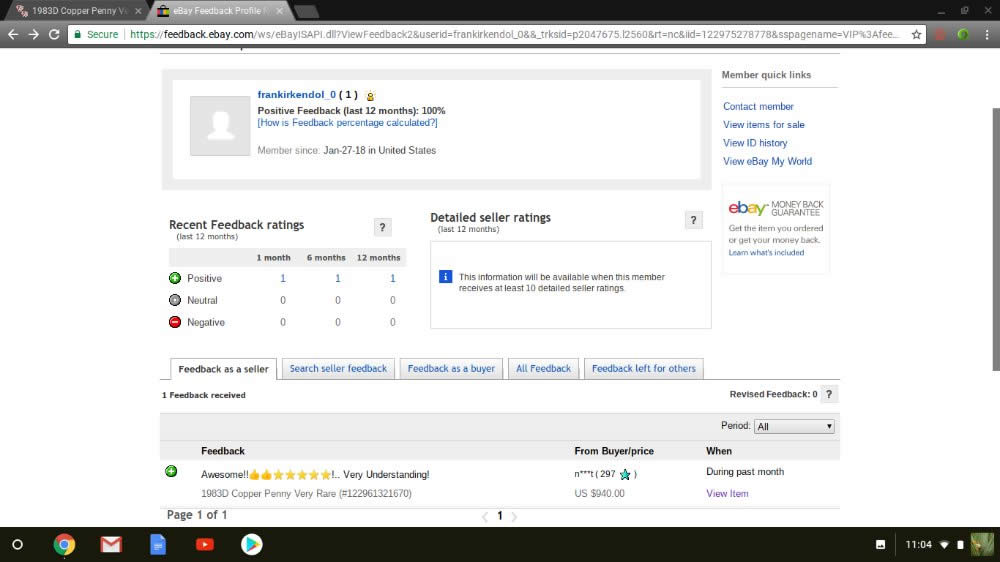This screenshot has width=1000, height=562.
Task: Open Google Play Store from the shelf
Action: coord(251,545)
